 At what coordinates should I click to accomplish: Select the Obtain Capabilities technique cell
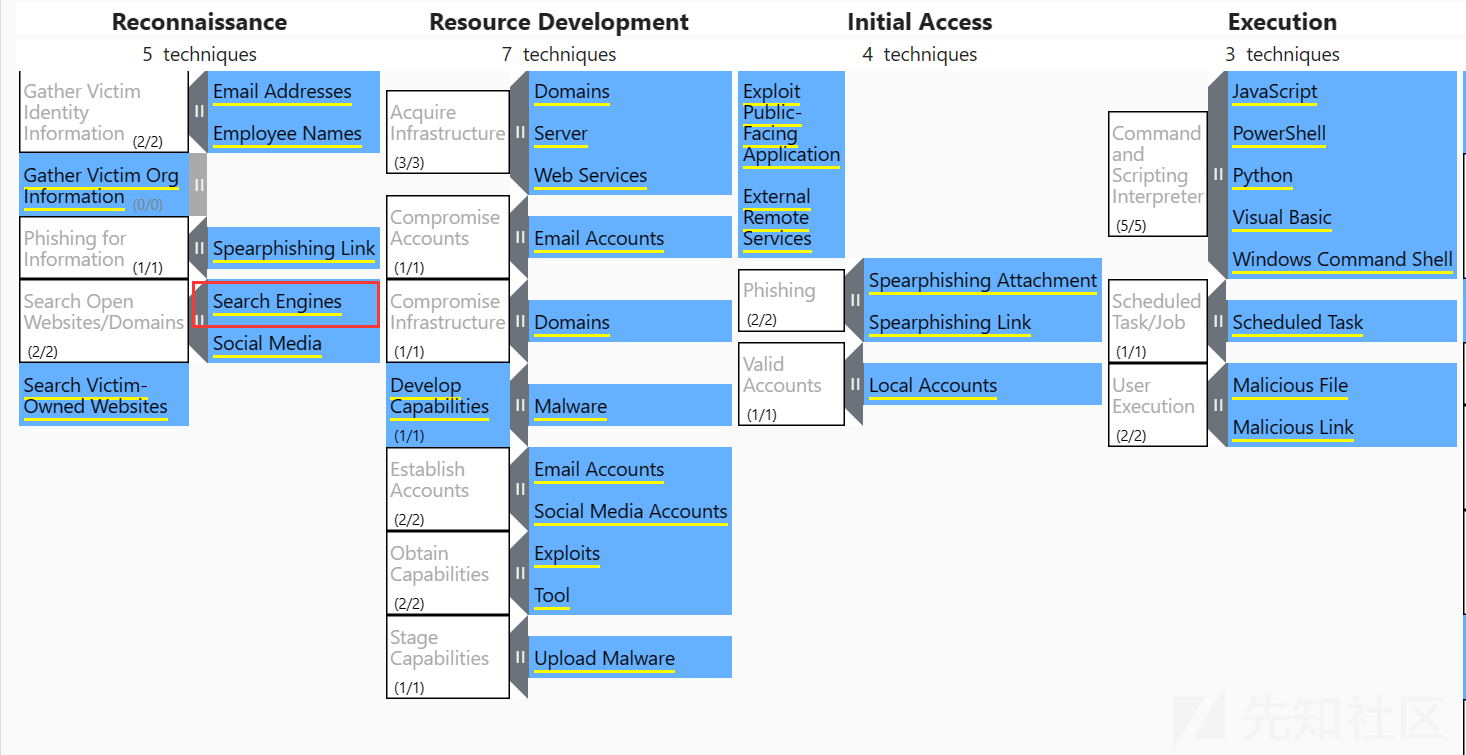(448, 573)
